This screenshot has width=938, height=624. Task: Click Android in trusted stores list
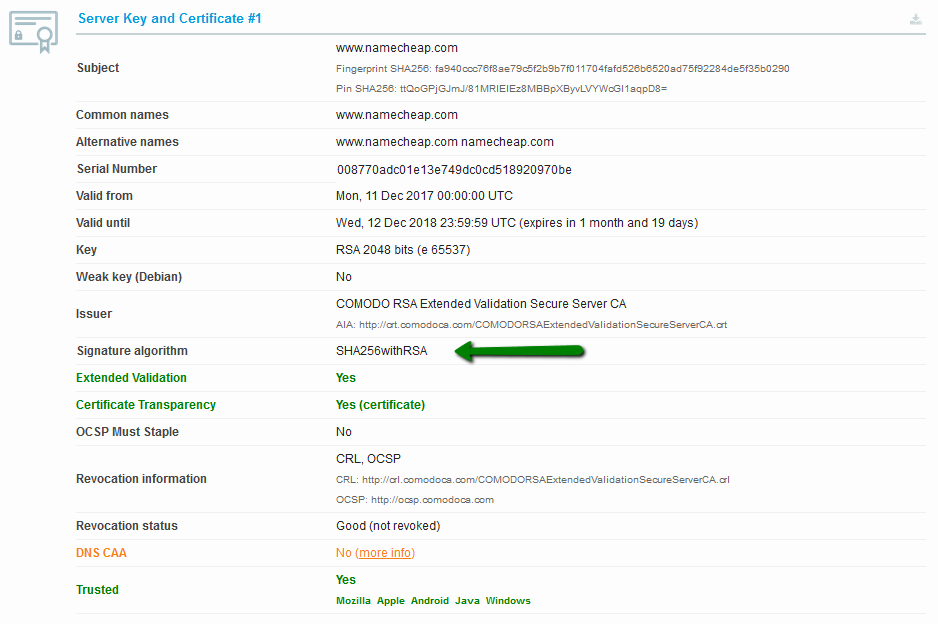pyautogui.click(x=430, y=601)
